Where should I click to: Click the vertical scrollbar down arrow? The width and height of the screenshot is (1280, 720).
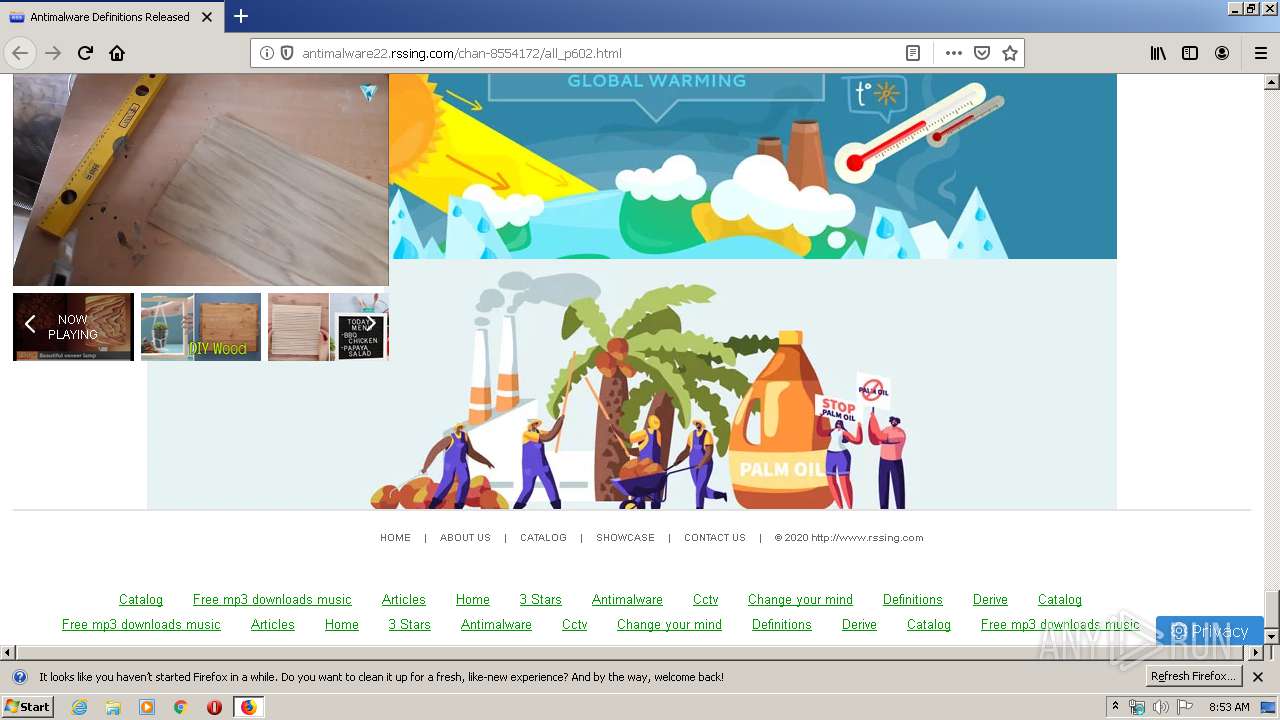[x=1272, y=636]
